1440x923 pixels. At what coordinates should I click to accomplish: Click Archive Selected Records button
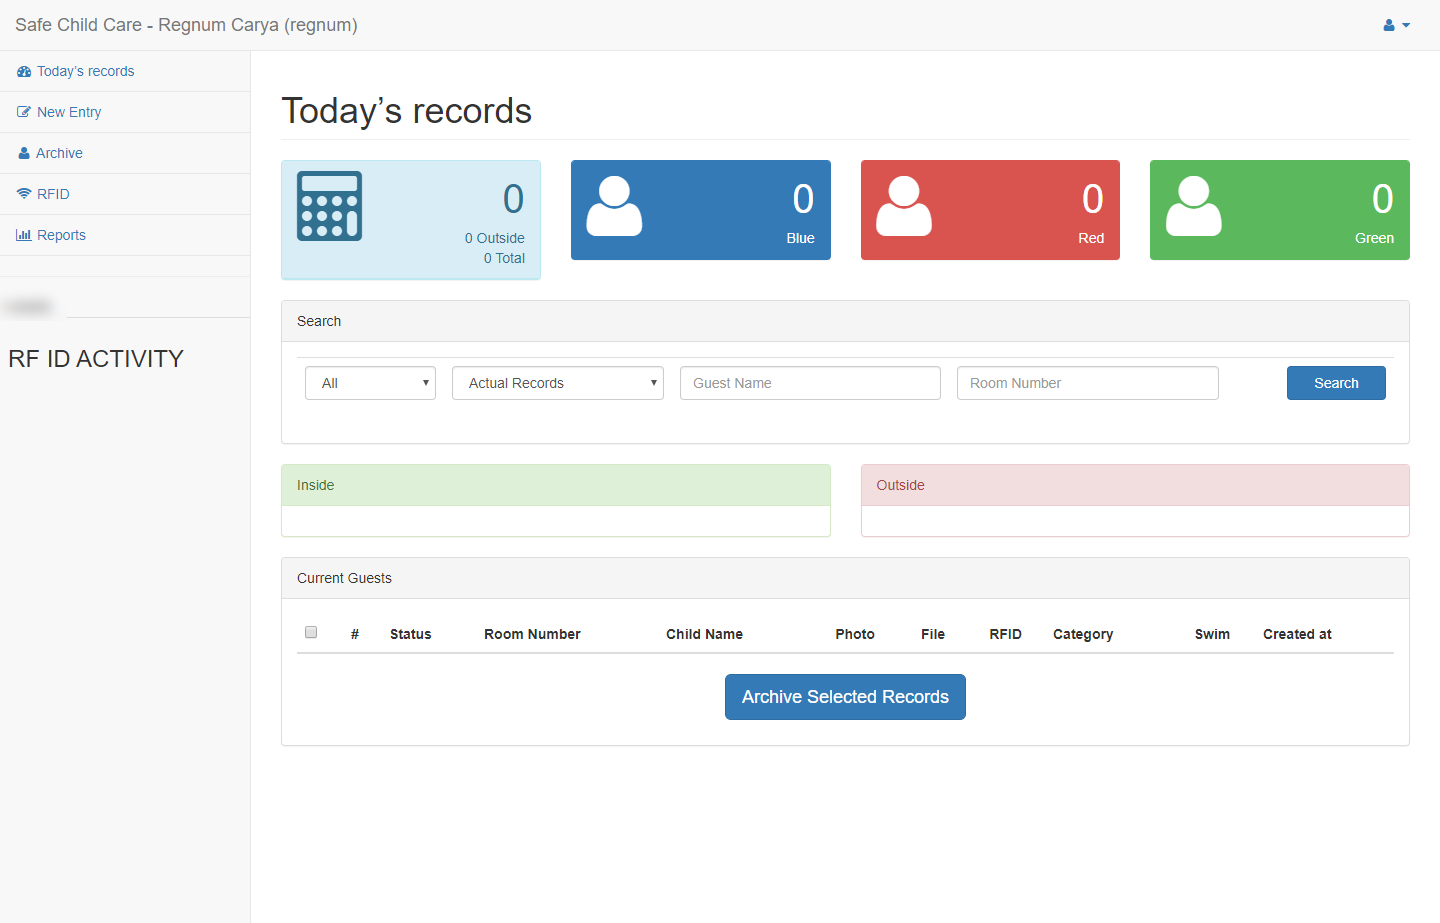(845, 697)
